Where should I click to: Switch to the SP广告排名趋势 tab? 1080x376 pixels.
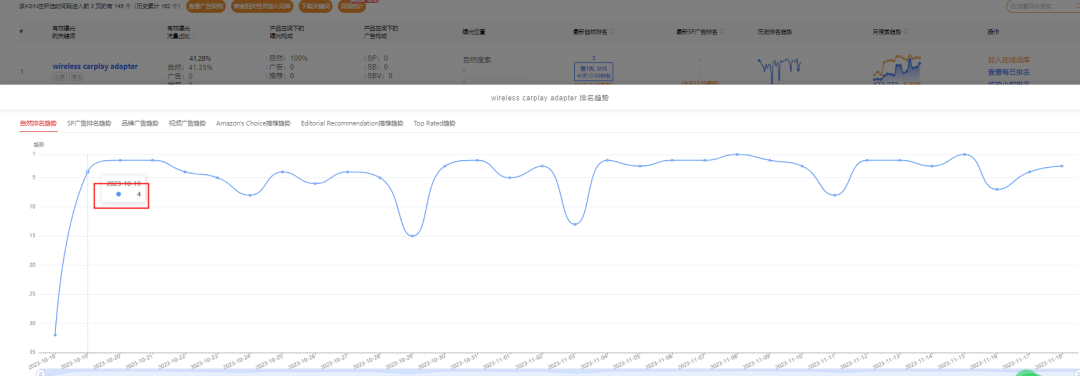[x=89, y=123]
